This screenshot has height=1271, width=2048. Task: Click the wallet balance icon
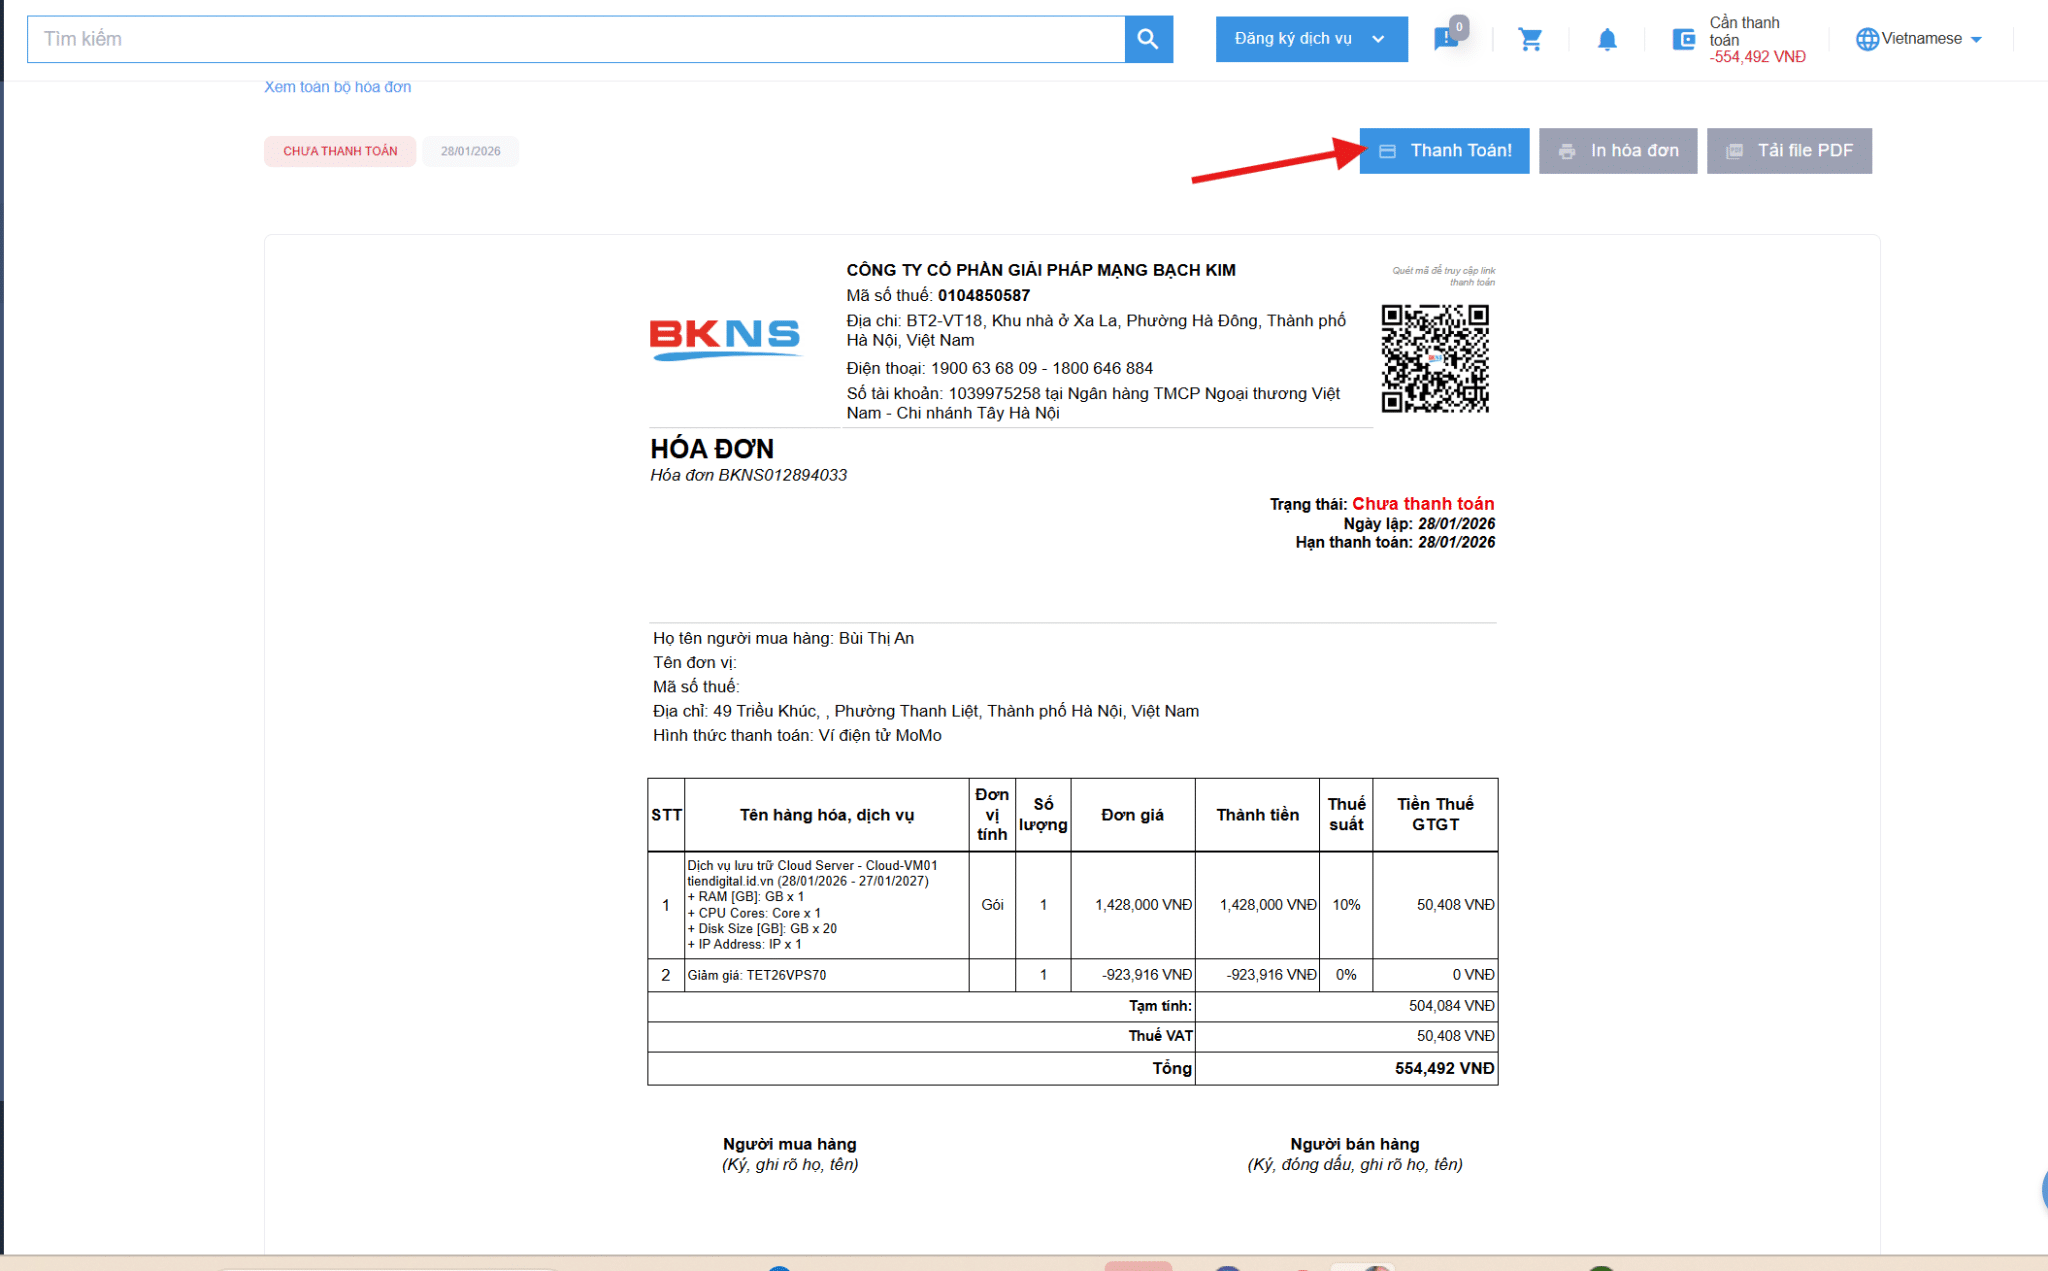[x=1684, y=40]
